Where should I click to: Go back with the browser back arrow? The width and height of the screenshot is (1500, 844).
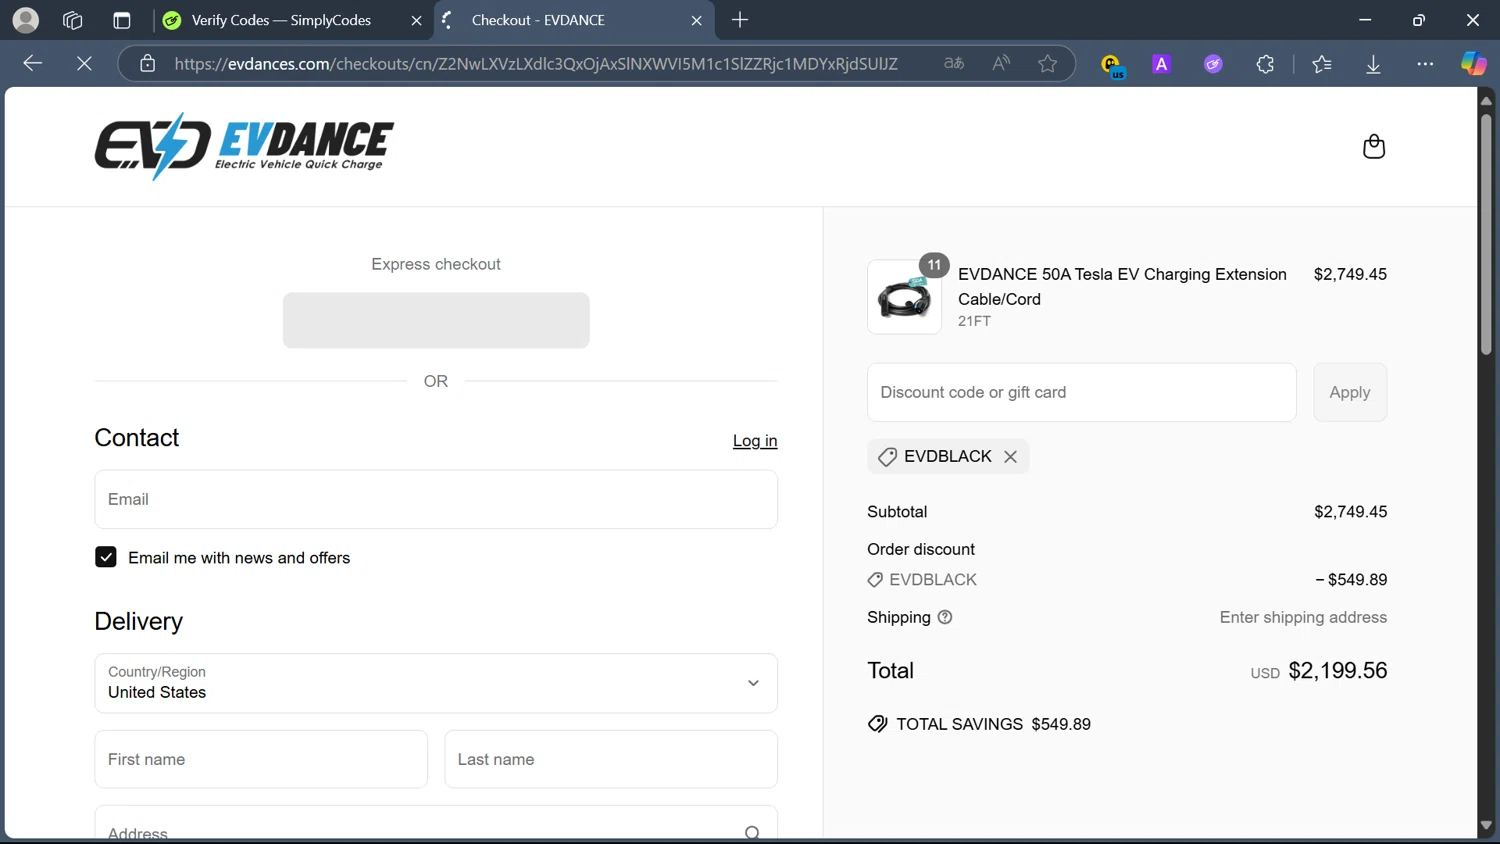click(x=33, y=64)
